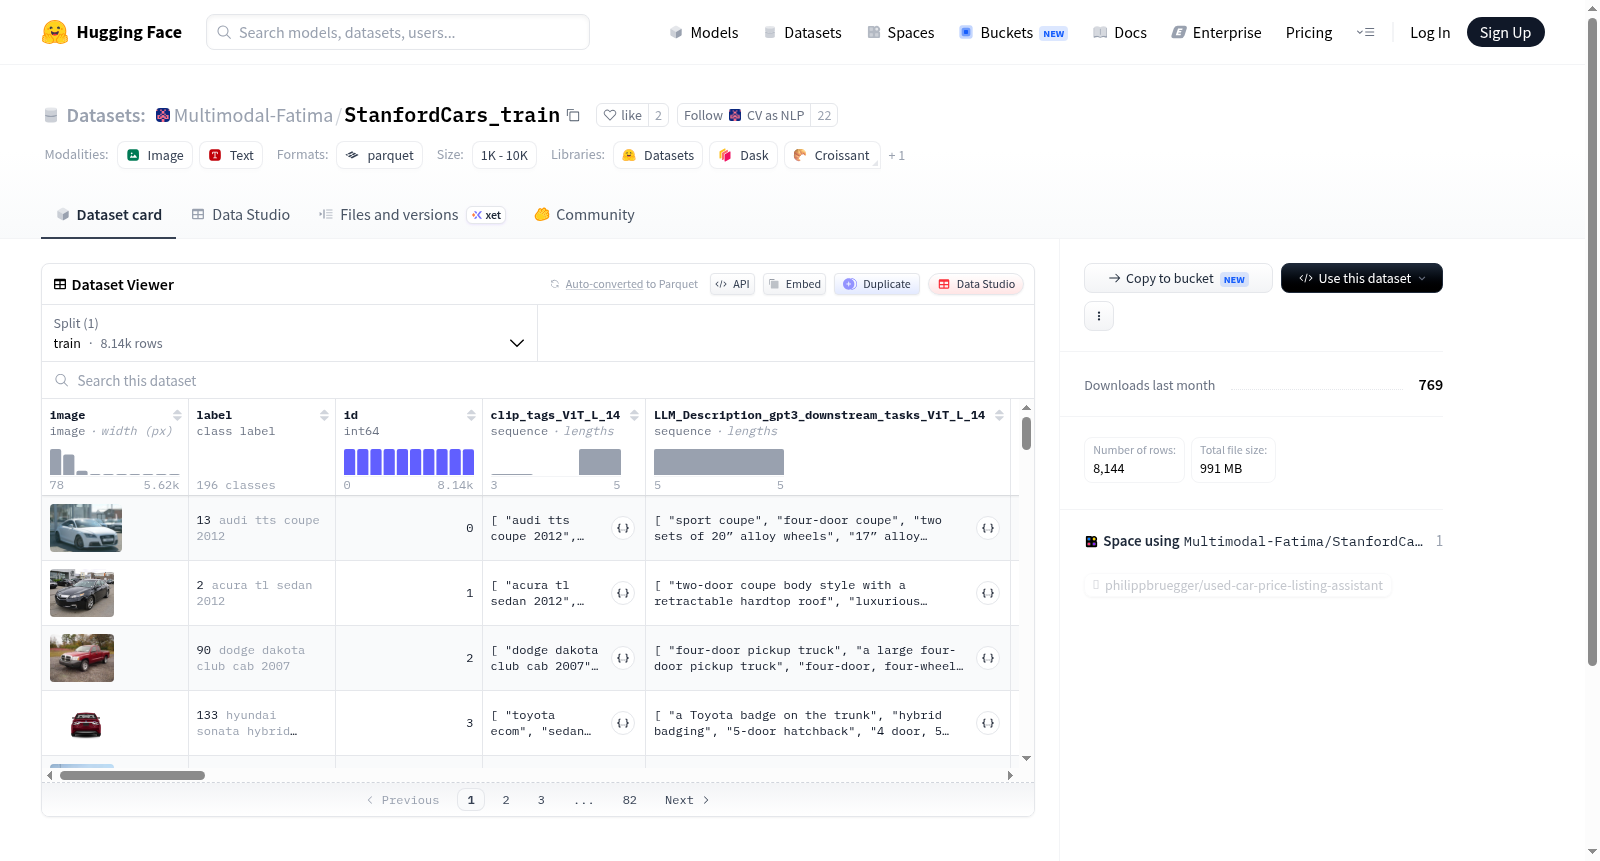This screenshot has height=861, width=1600.
Task: Go to the Next page of rows
Action: [687, 800]
